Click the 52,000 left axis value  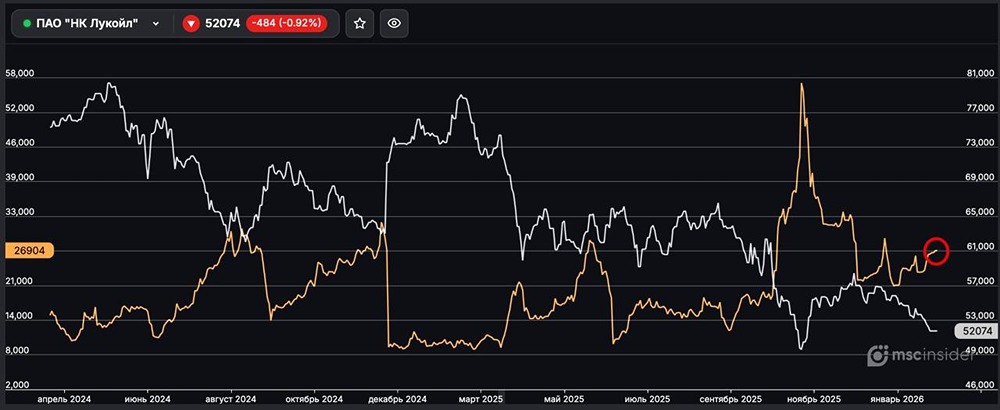18,108
